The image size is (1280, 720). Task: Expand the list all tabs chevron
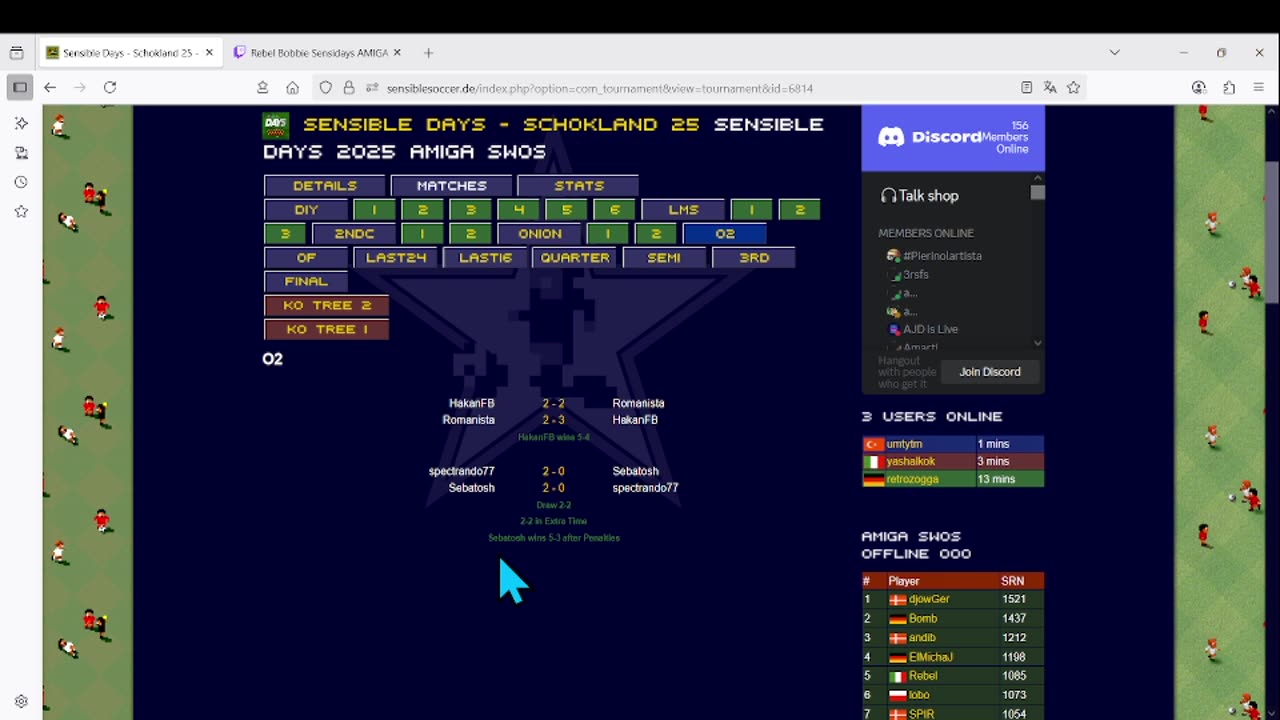1114,53
